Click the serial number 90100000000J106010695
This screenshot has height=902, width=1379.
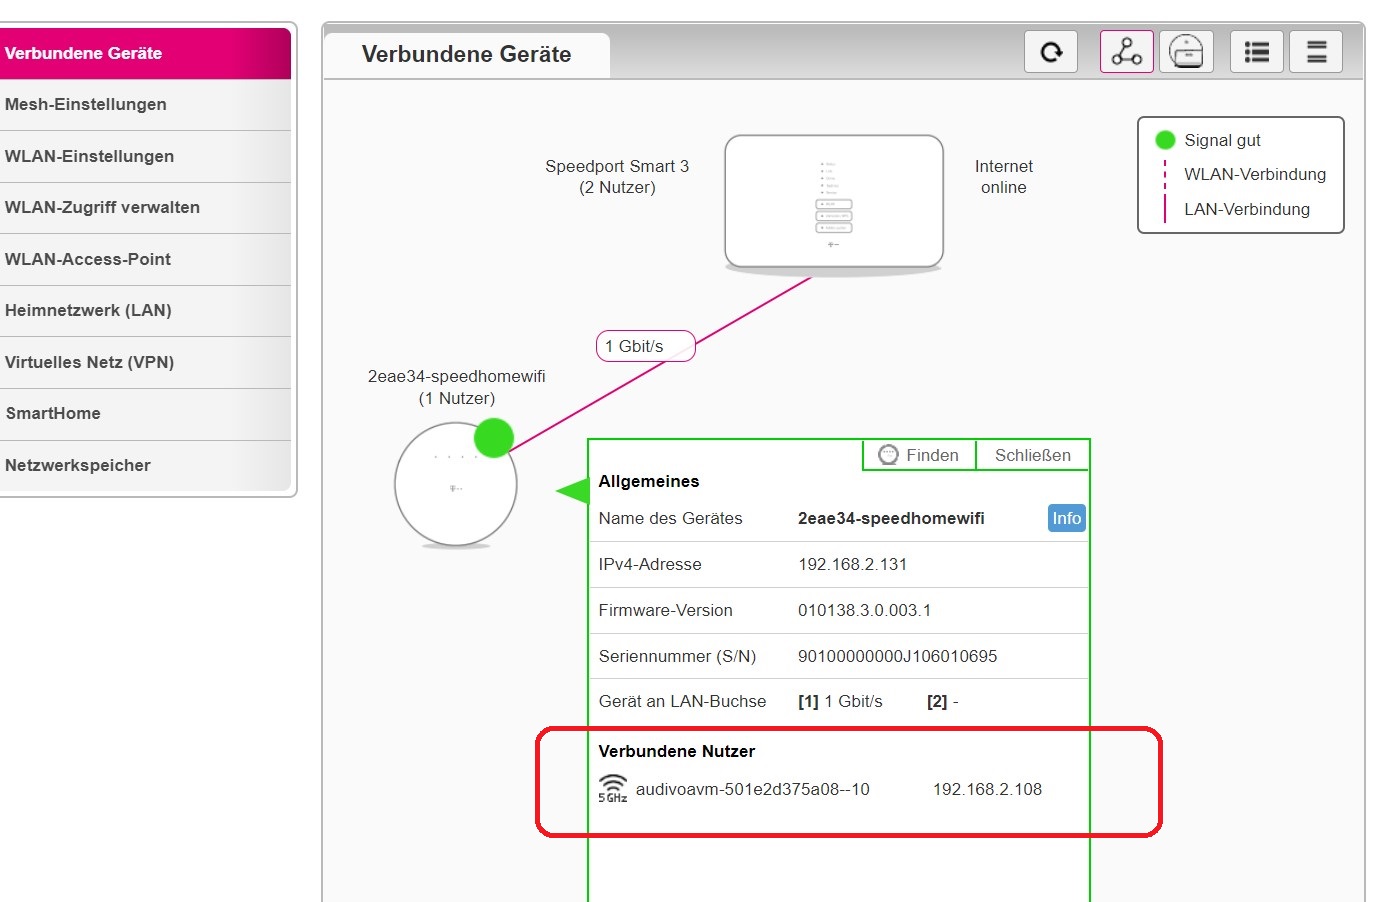pyautogui.click(x=897, y=656)
